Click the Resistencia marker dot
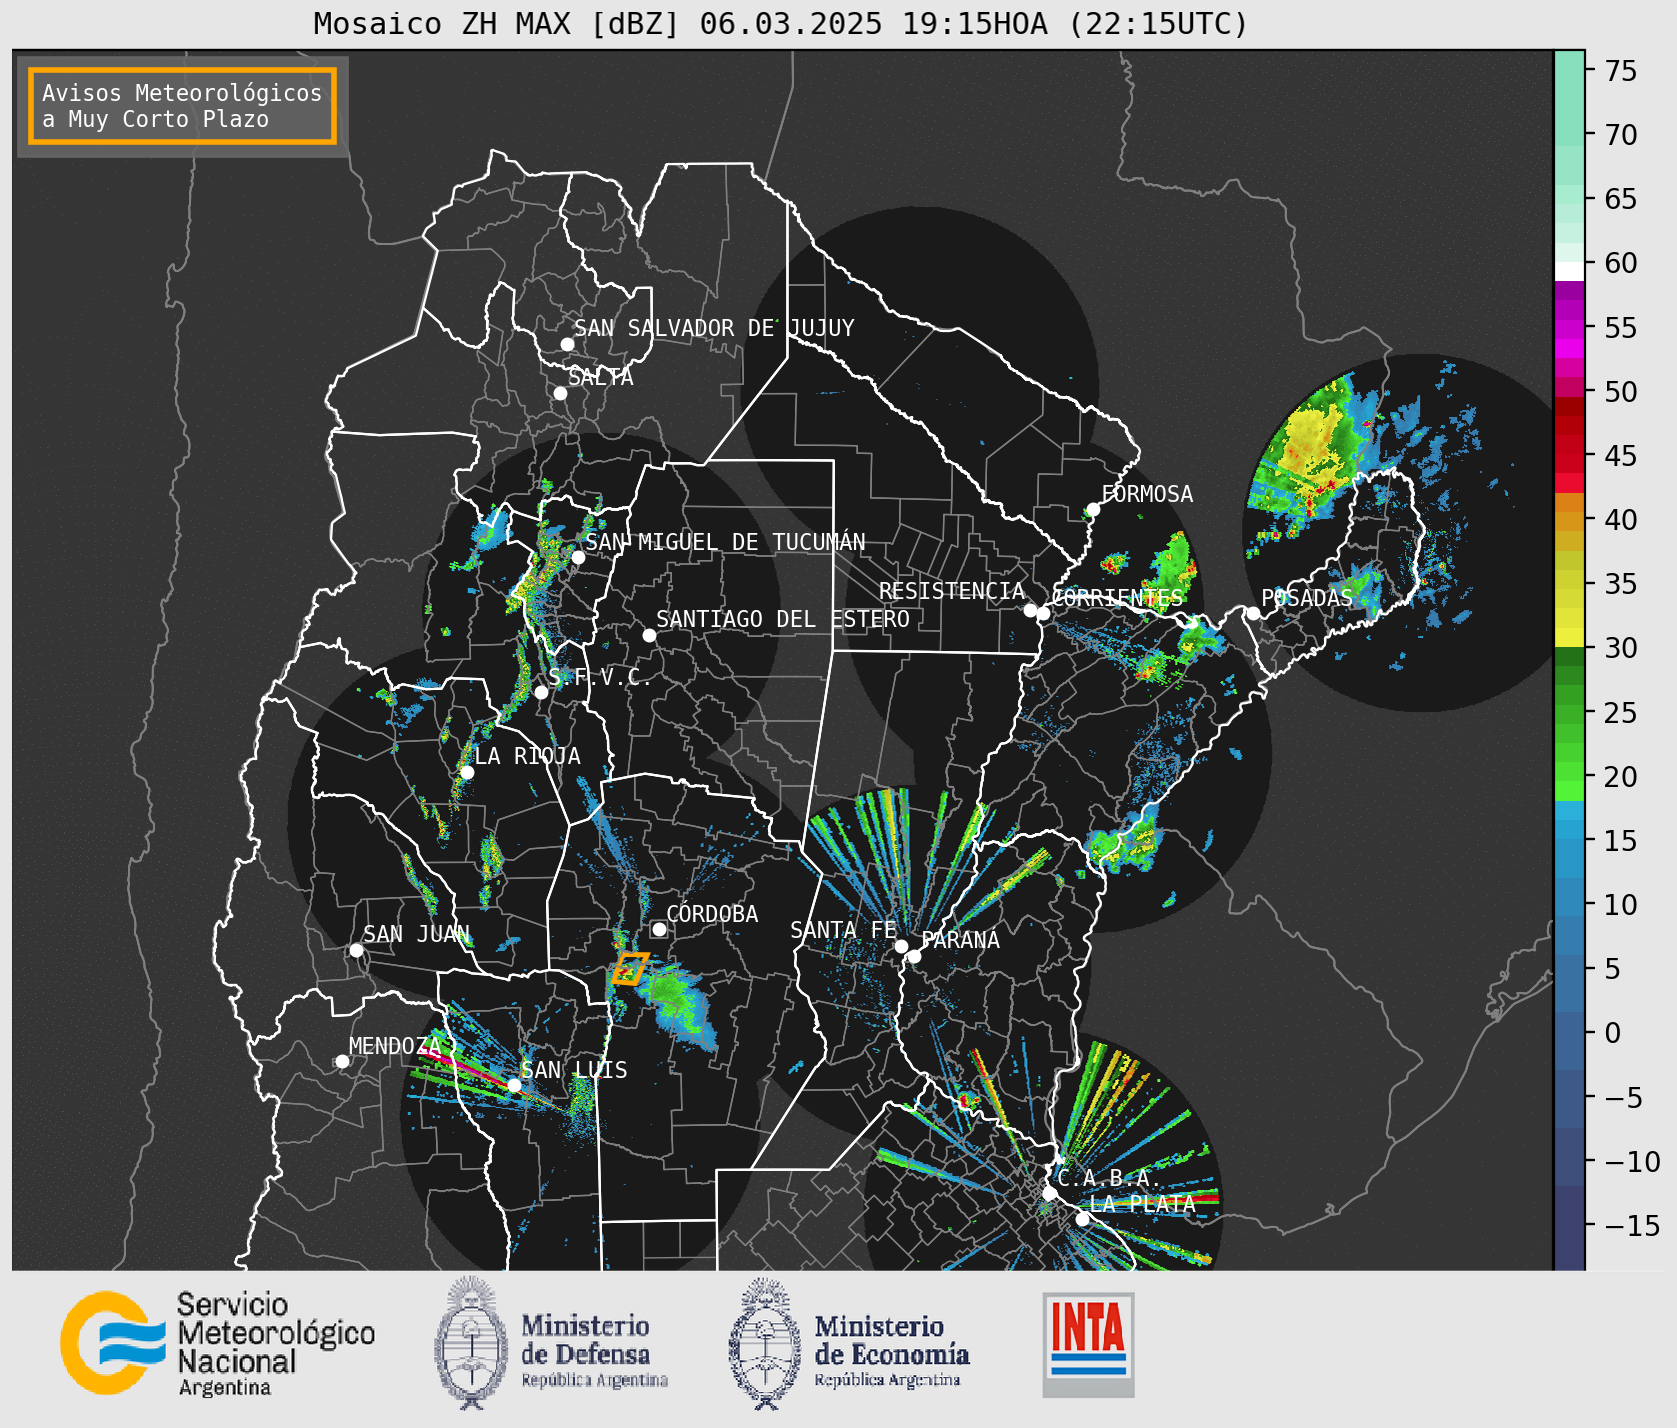Image resolution: width=1677 pixels, height=1428 pixels. coord(1030,610)
